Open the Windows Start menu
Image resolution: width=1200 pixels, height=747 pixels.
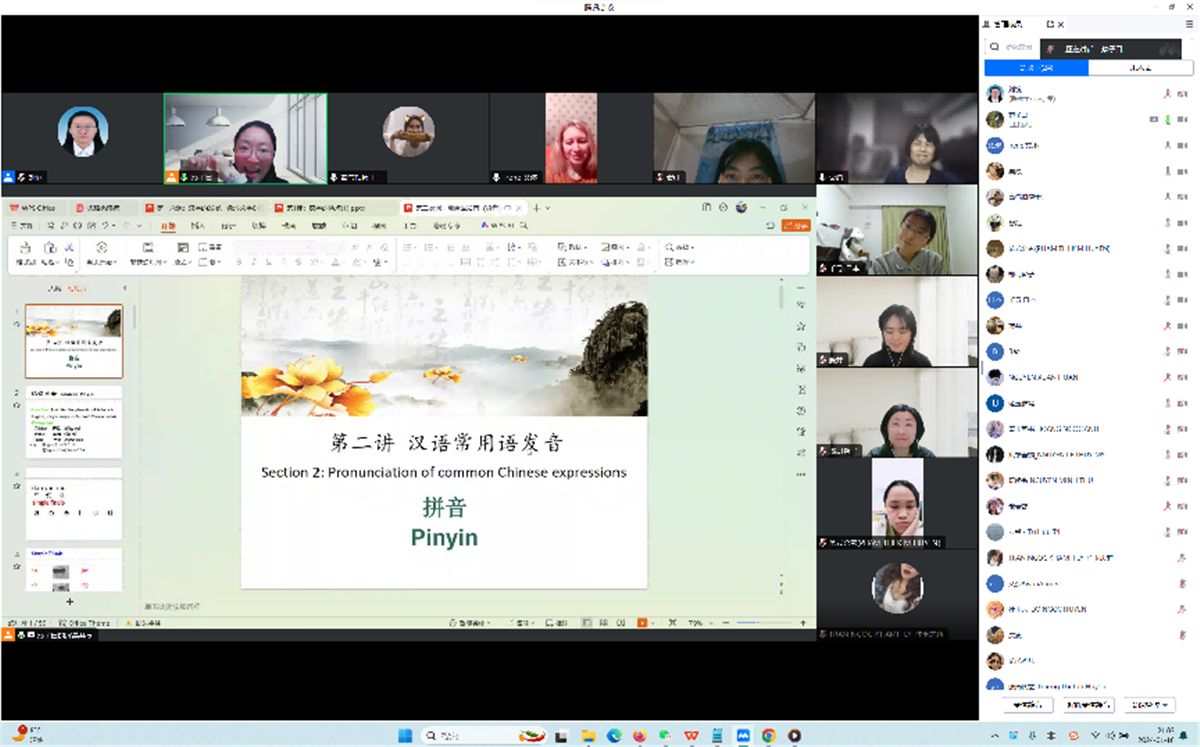click(405, 736)
